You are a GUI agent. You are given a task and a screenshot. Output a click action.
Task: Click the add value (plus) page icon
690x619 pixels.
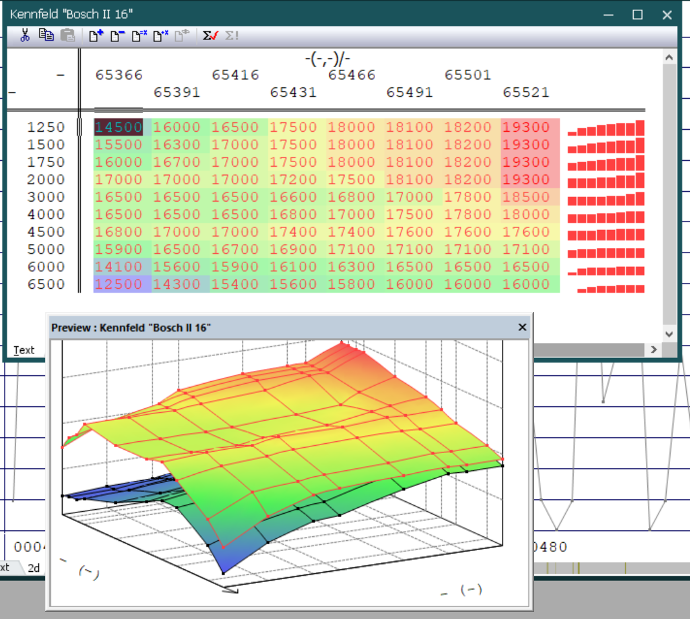(96, 36)
